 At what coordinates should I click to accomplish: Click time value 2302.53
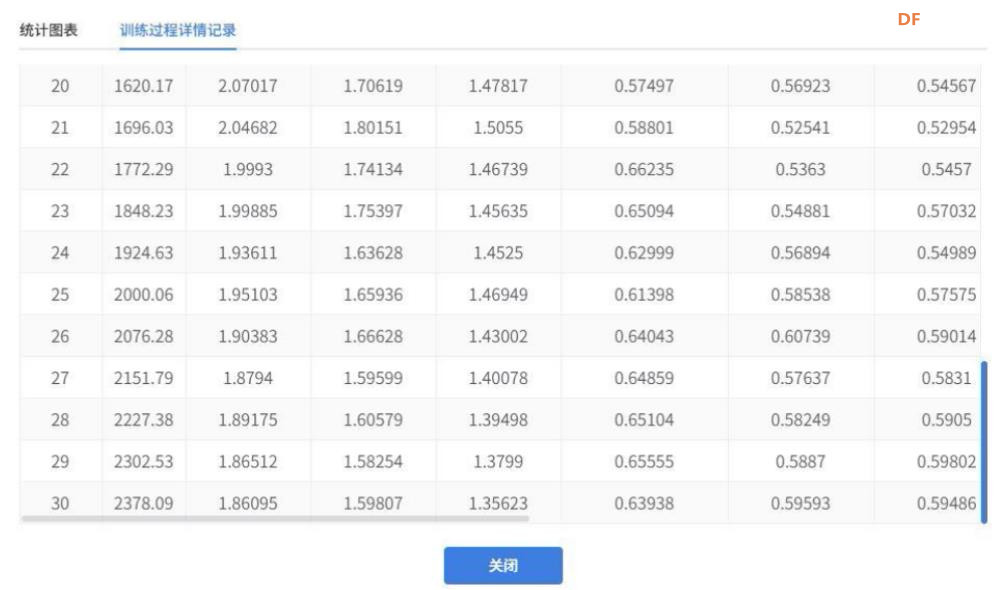[144, 461]
